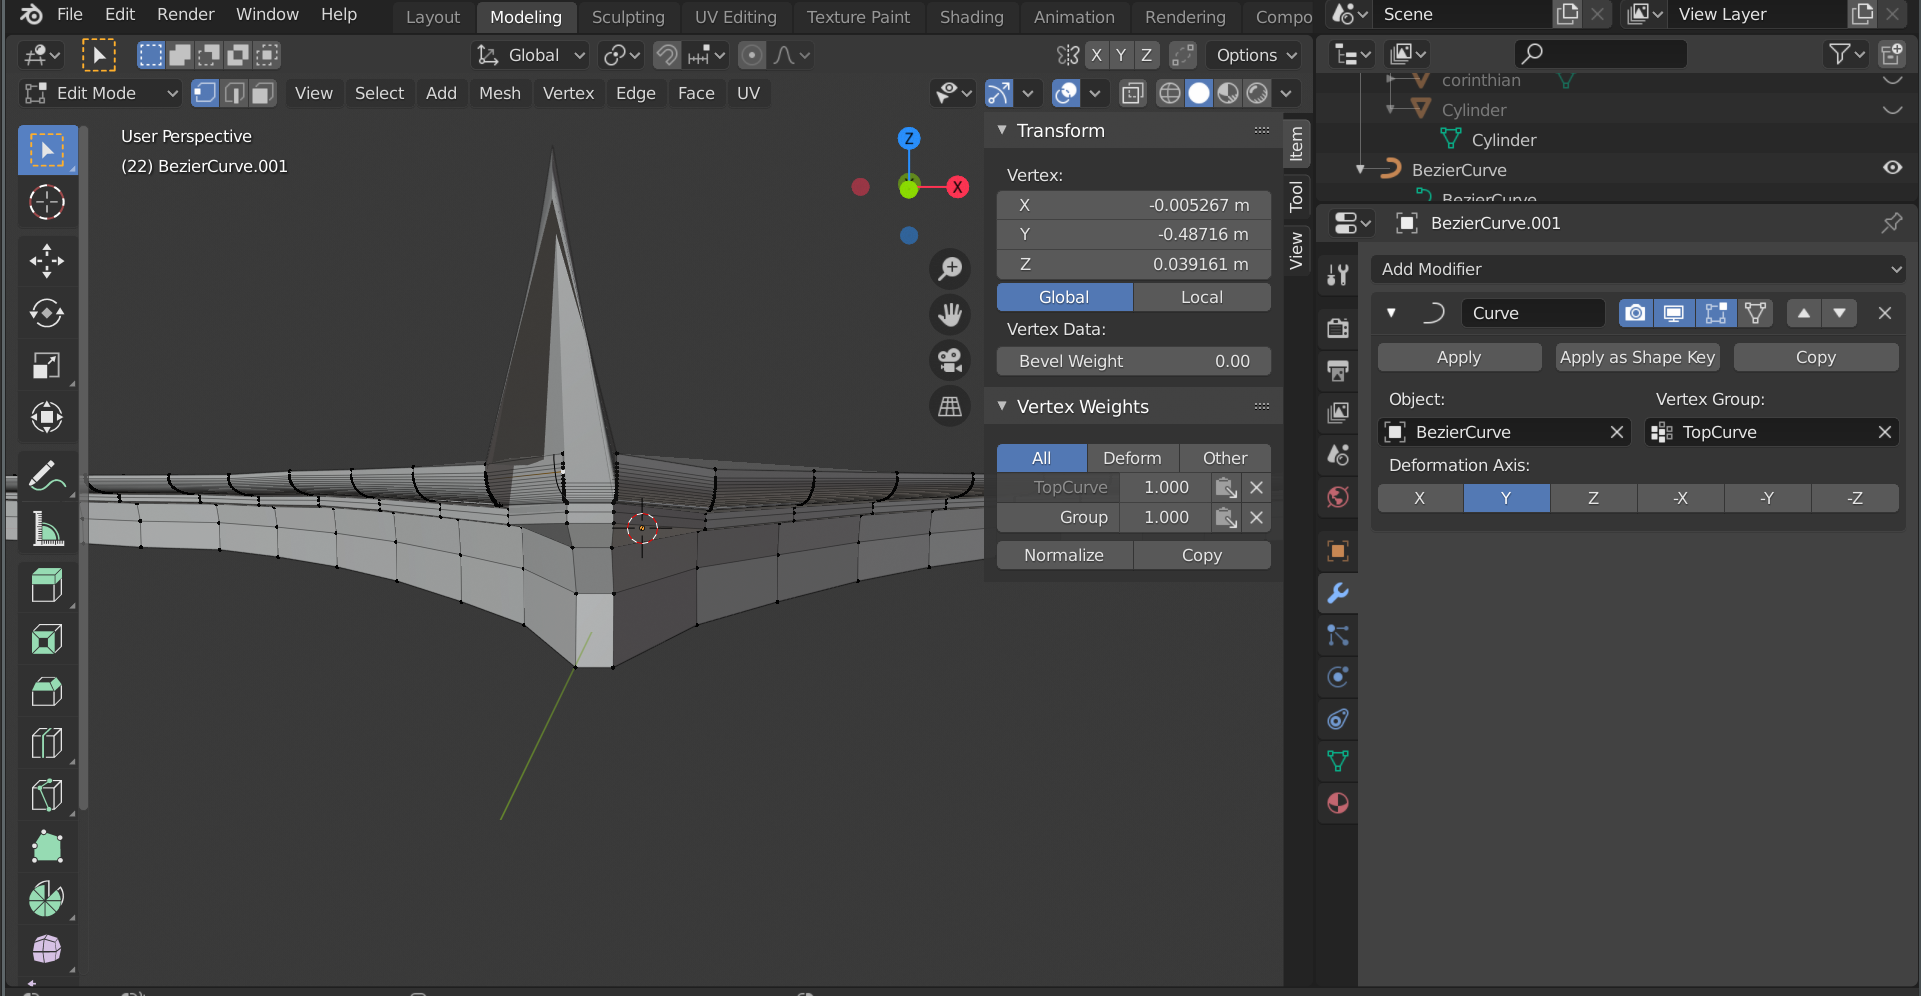Select the Annotate tool
The width and height of the screenshot is (1921, 996).
(x=47, y=476)
